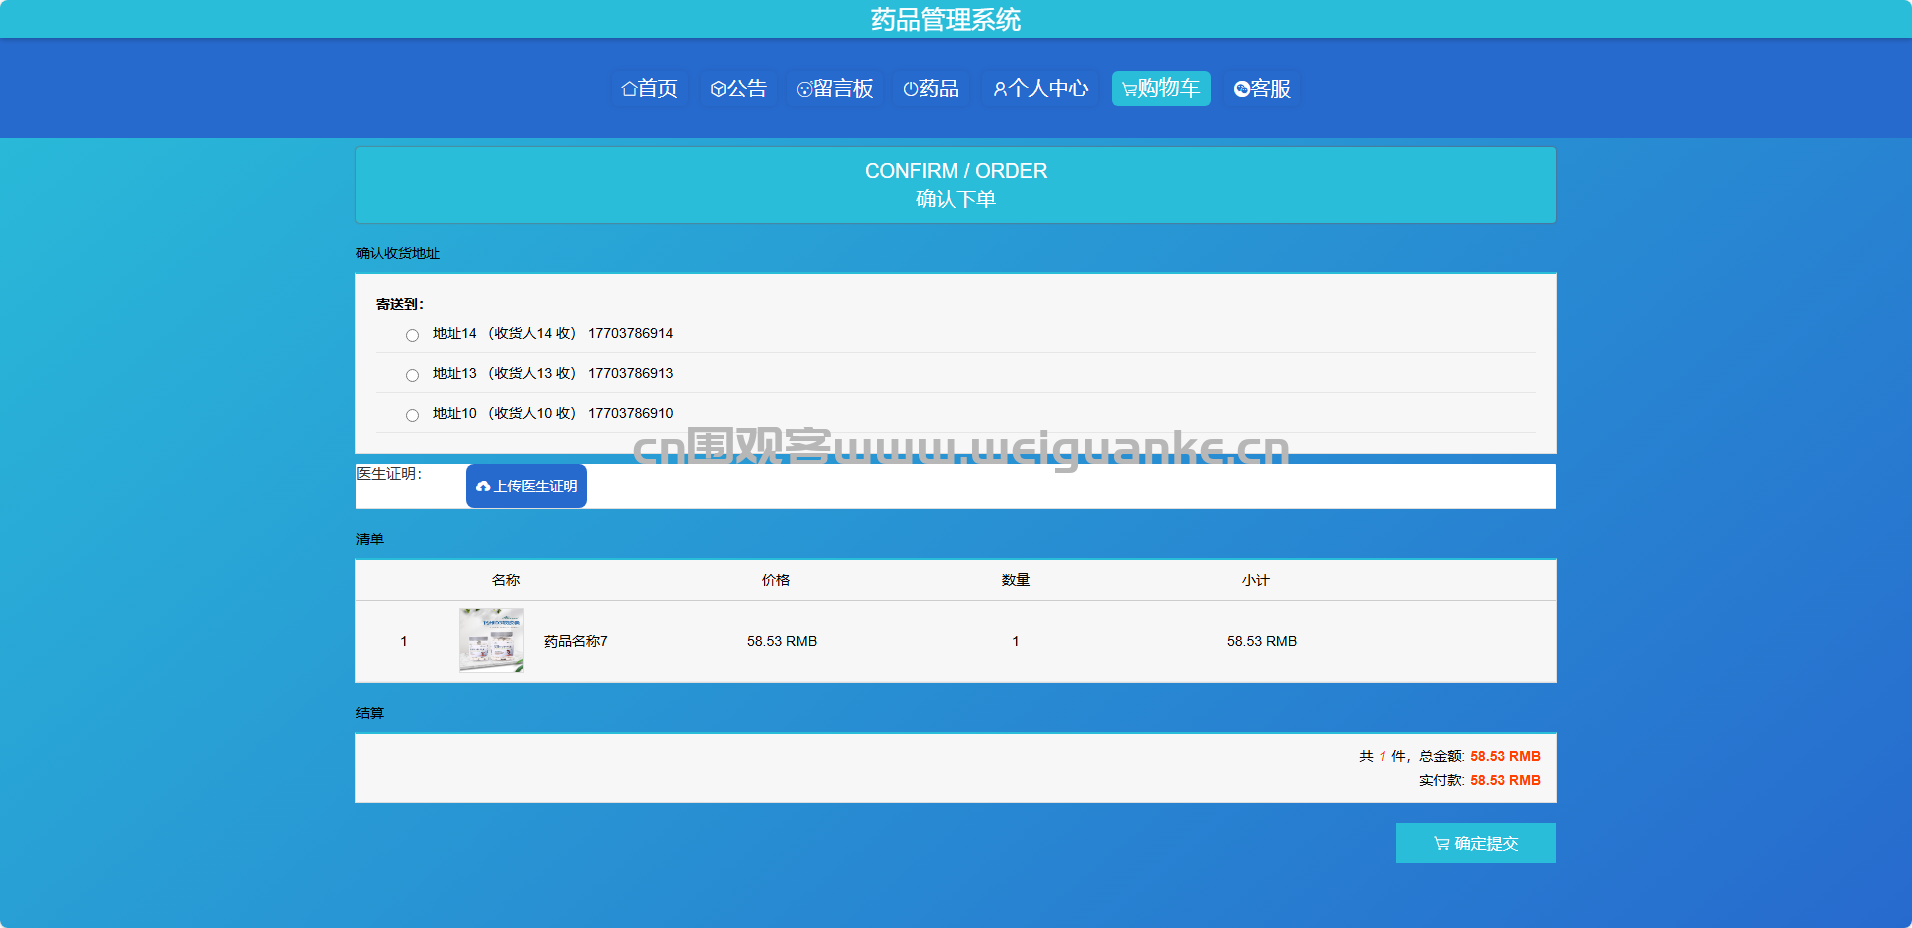Open the 留言板 menu item
Screen dimensions: 1912x928
pyautogui.click(x=835, y=89)
